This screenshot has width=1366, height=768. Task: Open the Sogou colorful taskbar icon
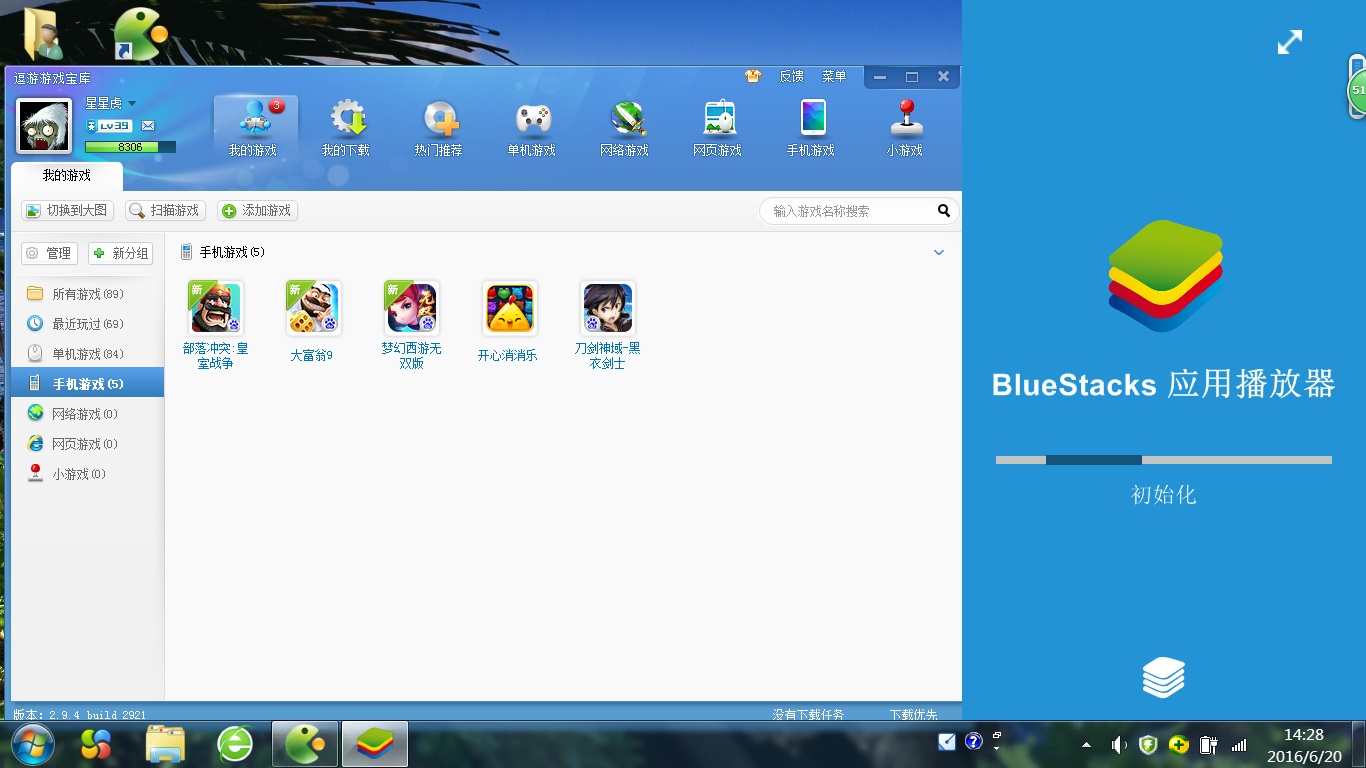96,744
